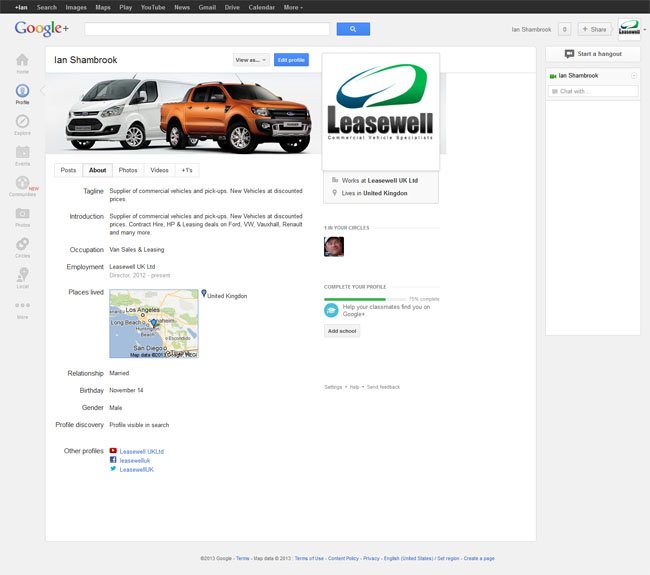Open the View as dropdown
The height and width of the screenshot is (575, 650).
coord(251,60)
